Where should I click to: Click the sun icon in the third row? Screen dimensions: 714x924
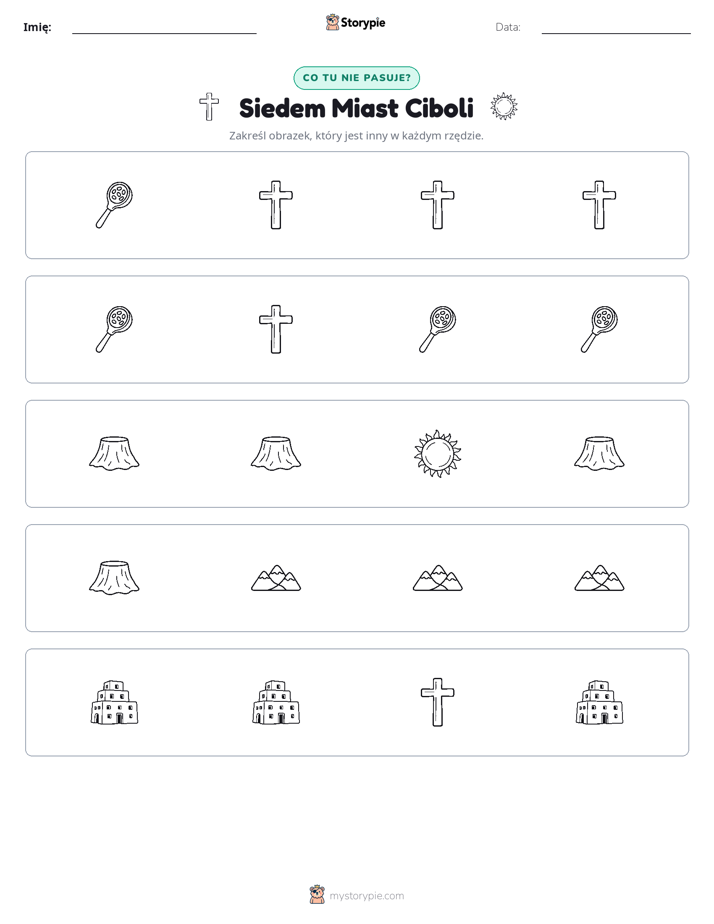(x=437, y=454)
